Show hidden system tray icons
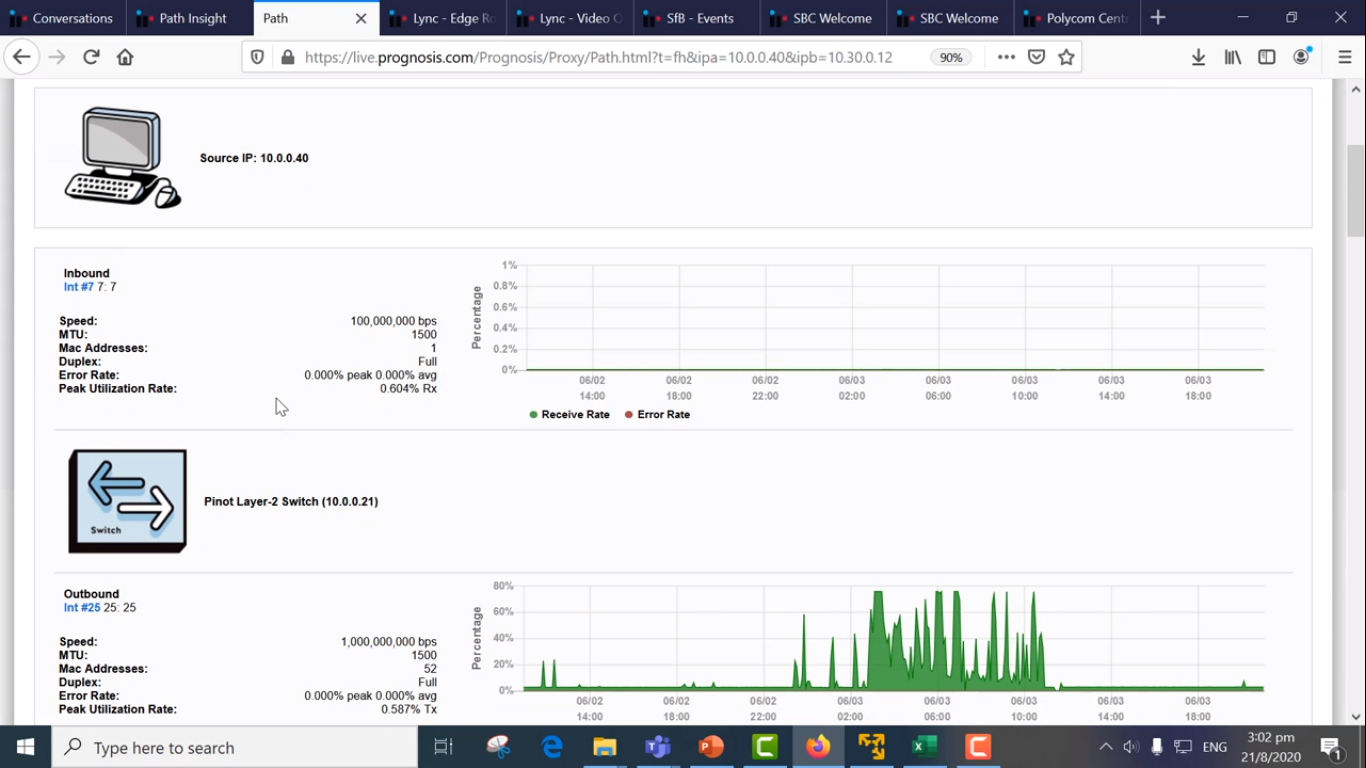1366x768 pixels. tap(1105, 747)
